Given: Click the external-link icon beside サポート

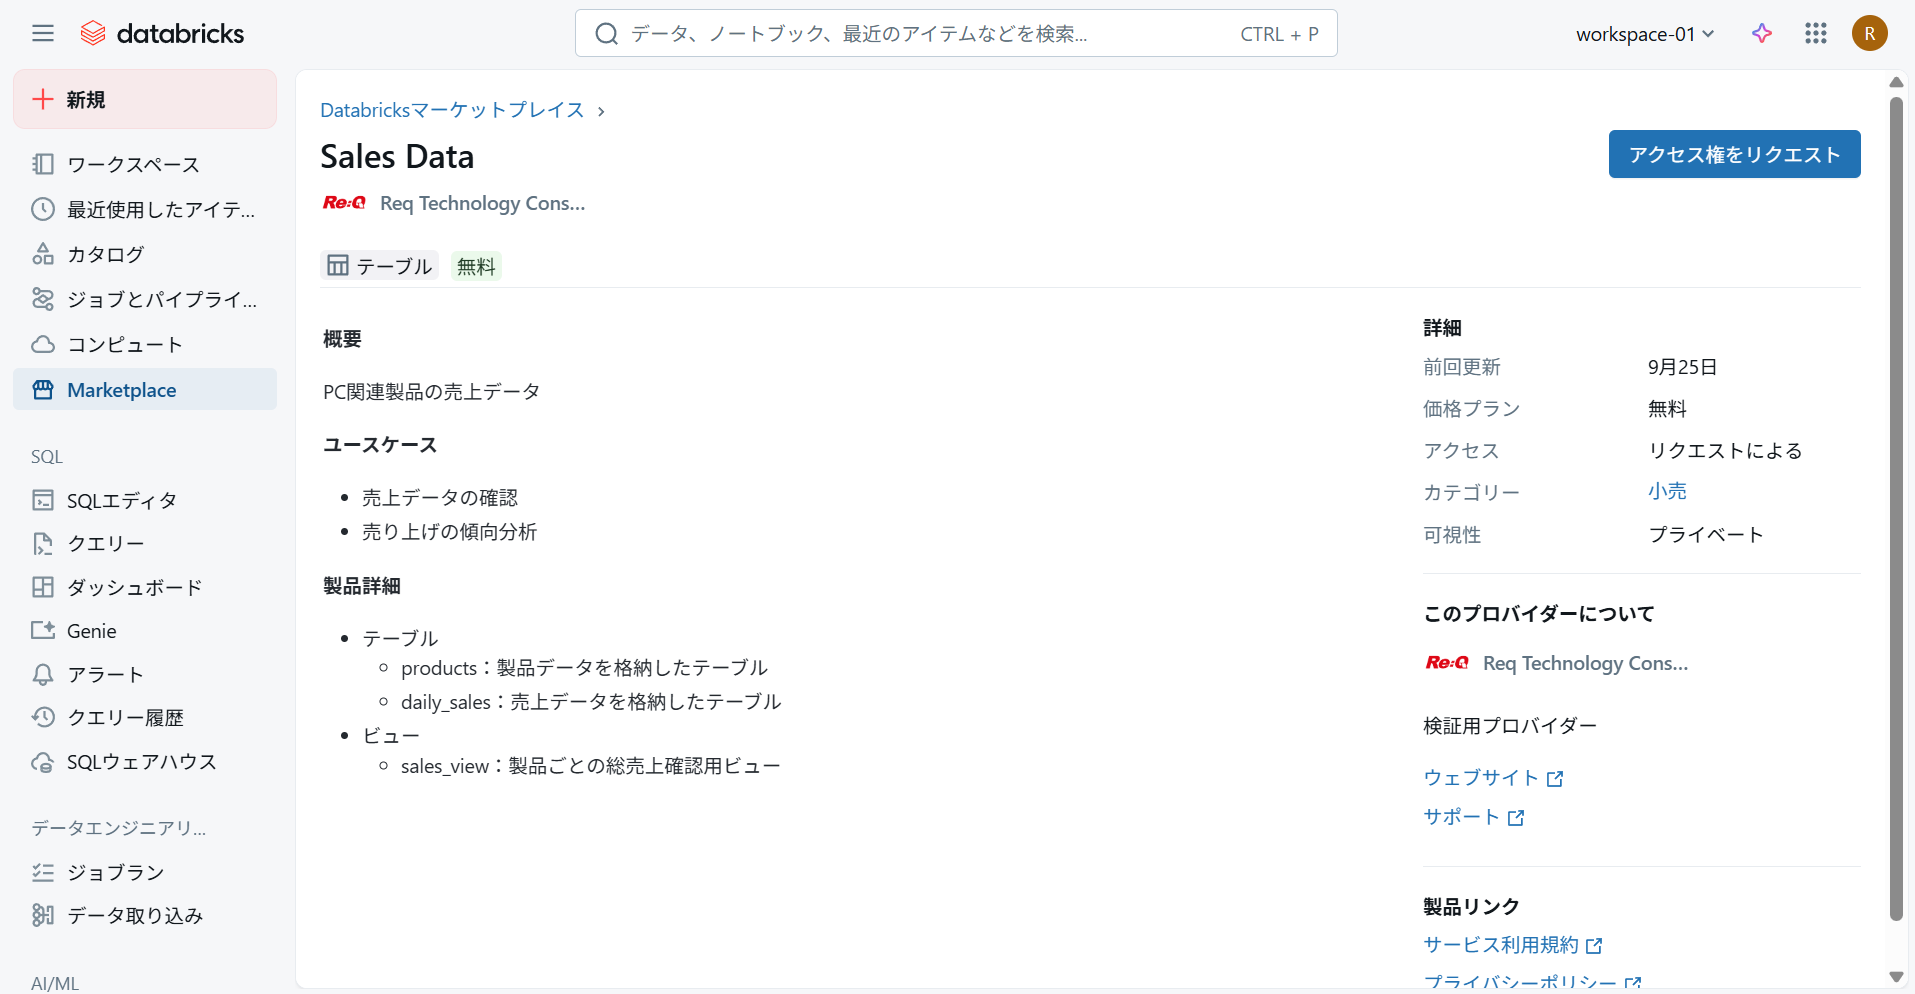Looking at the screenshot, I should [x=1516, y=818].
